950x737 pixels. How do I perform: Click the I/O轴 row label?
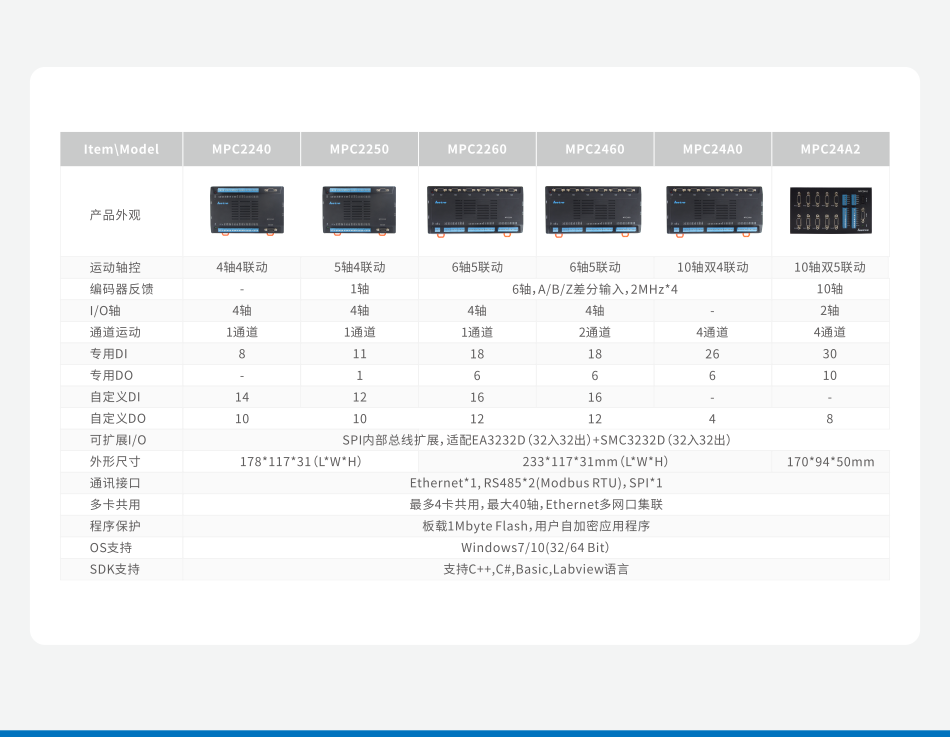pos(105,311)
